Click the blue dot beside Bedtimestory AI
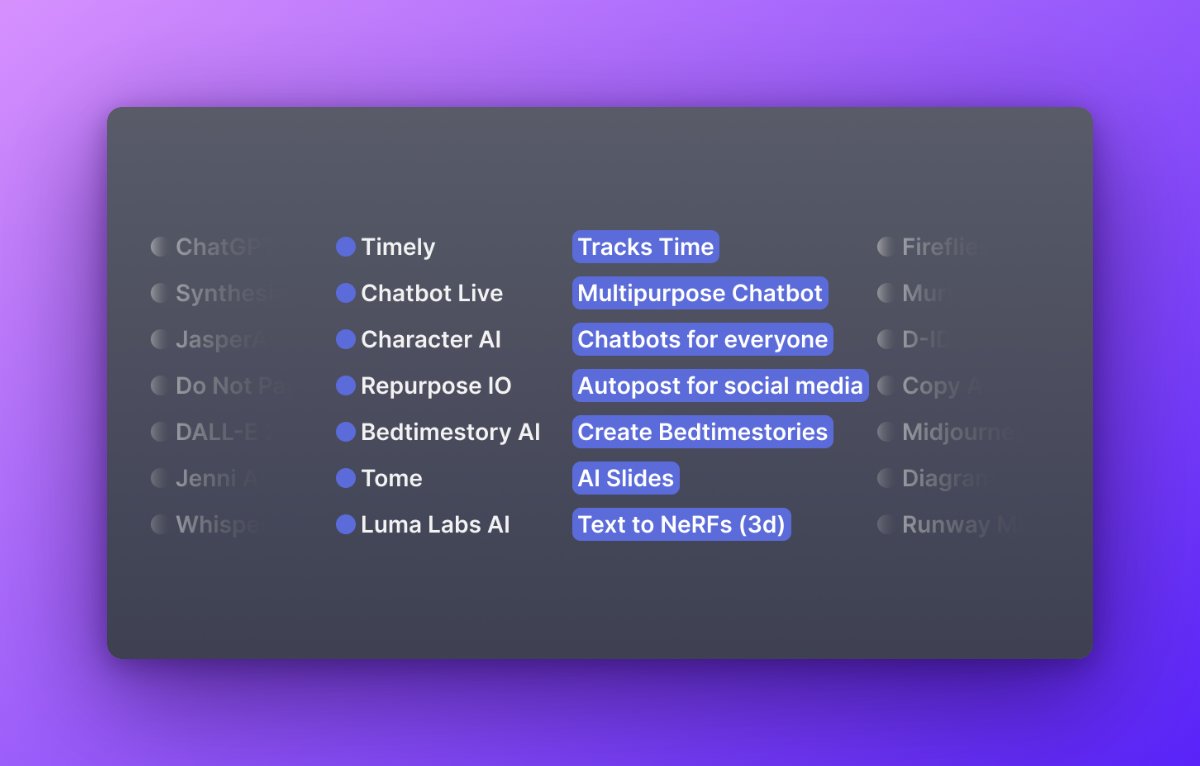The height and width of the screenshot is (766, 1200). [346, 432]
